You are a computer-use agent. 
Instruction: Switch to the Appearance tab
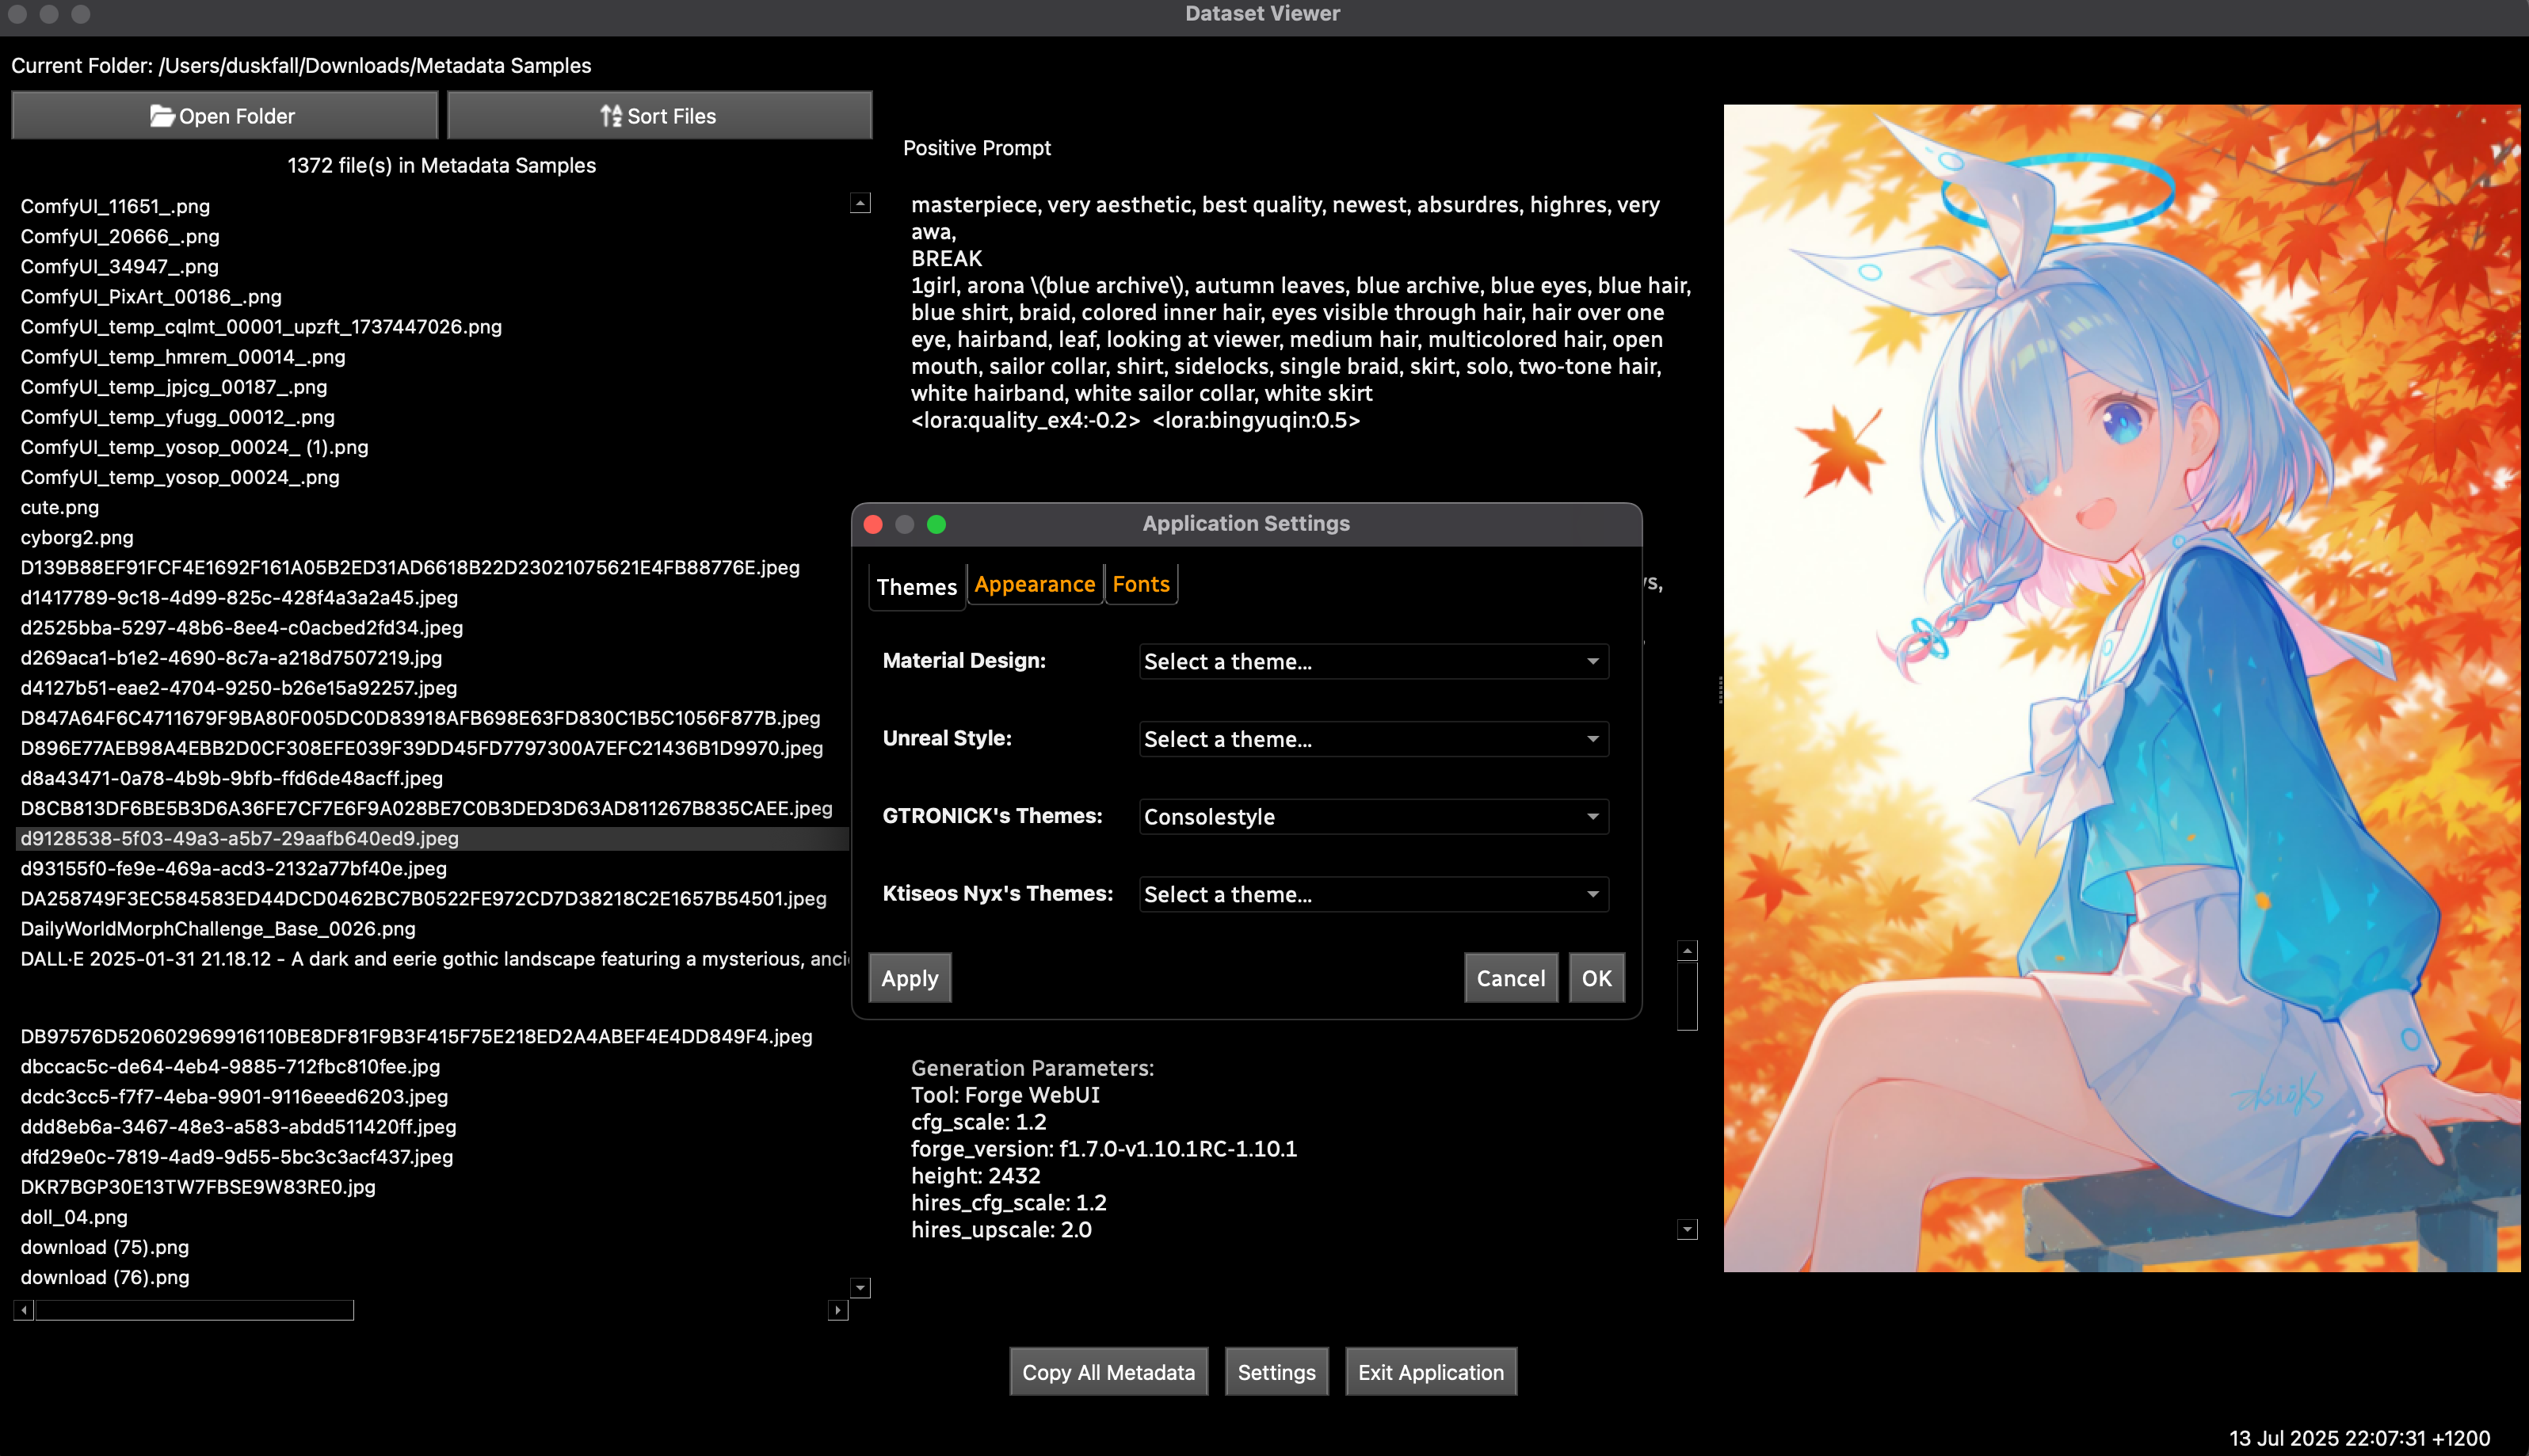[1034, 585]
